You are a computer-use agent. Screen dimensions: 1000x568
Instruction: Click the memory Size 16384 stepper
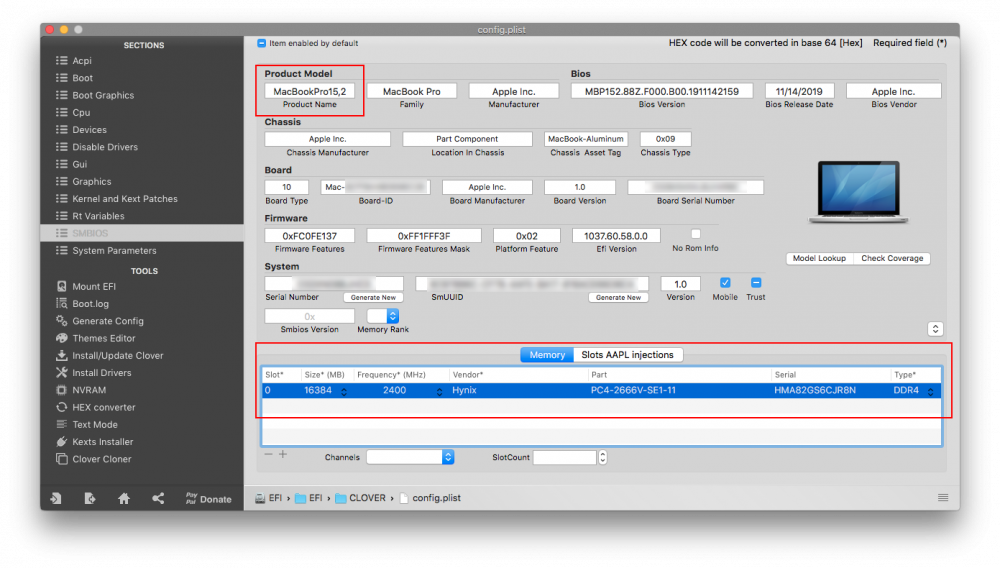click(x=344, y=391)
